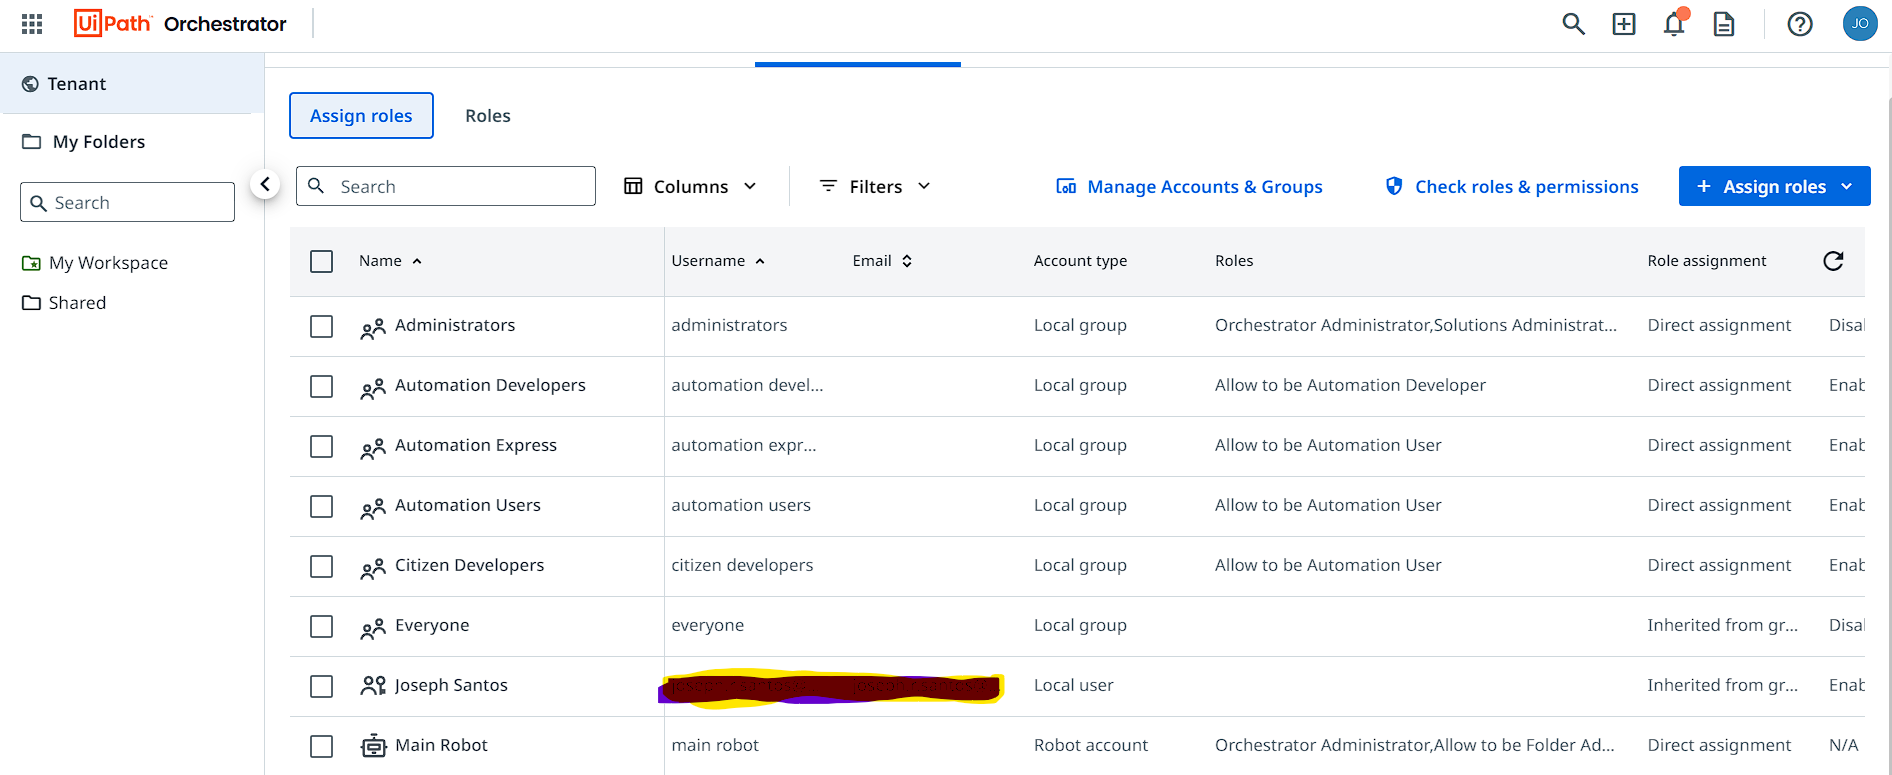Open the app launcher grid icon
This screenshot has width=1892, height=775.
pyautogui.click(x=32, y=24)
